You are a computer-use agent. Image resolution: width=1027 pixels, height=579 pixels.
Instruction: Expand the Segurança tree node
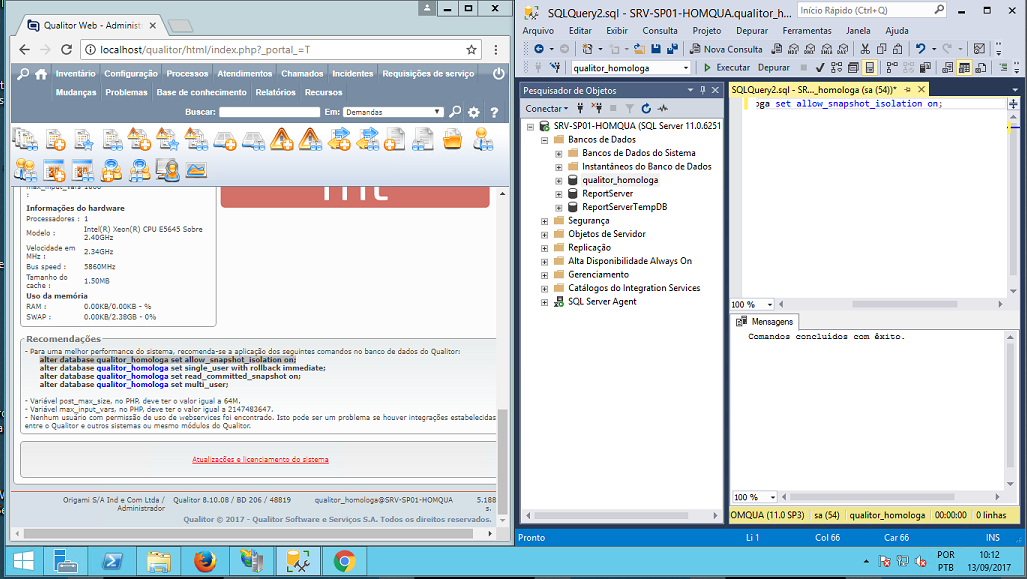coord(544,221)
